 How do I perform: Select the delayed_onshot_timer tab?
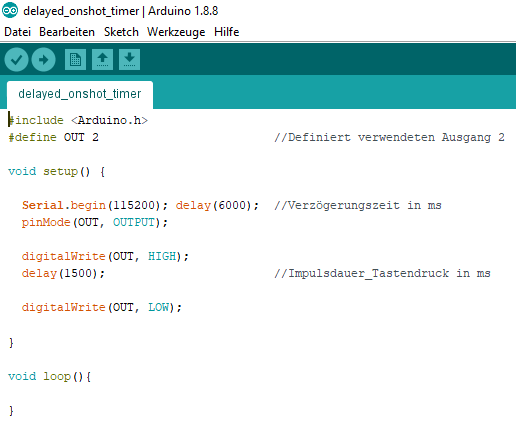[80, 94]
